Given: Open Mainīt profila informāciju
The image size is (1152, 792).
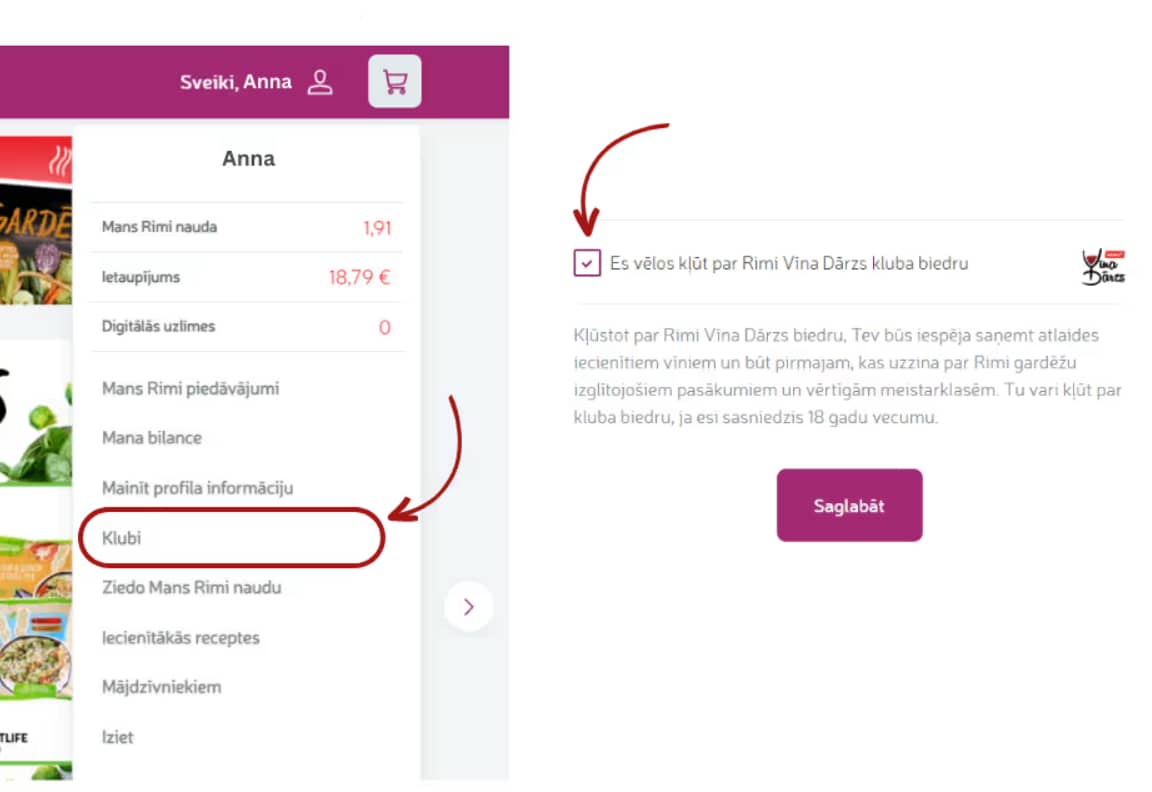Looking at the screenshot, I should pyautogui.click(x=197, y=488).
